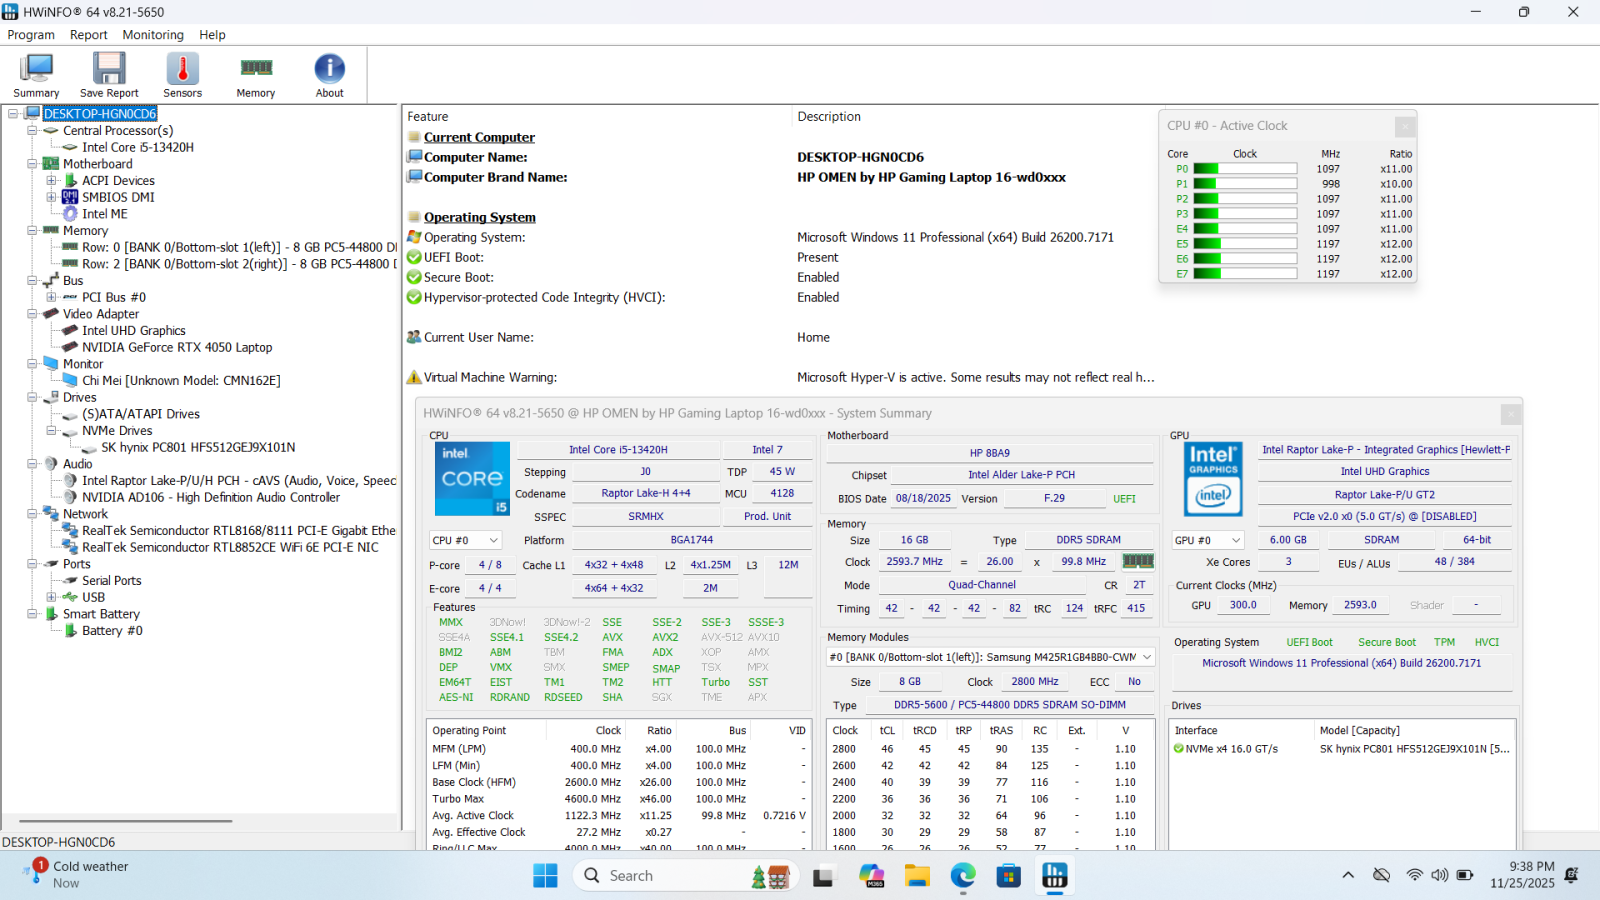Screen dimensions: 1600x900
Task: Open the CPU #0 selector dropdown
Action: coord(465,540)
